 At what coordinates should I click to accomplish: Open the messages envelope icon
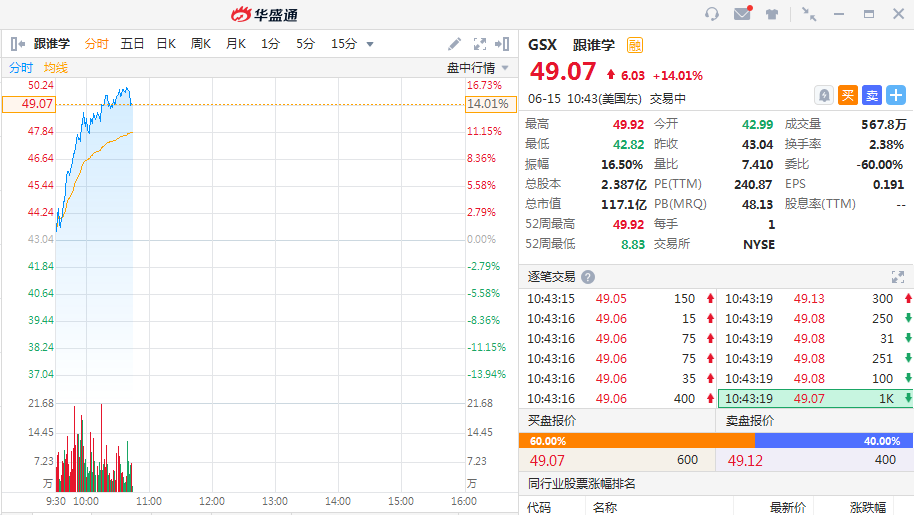point(742,14)
